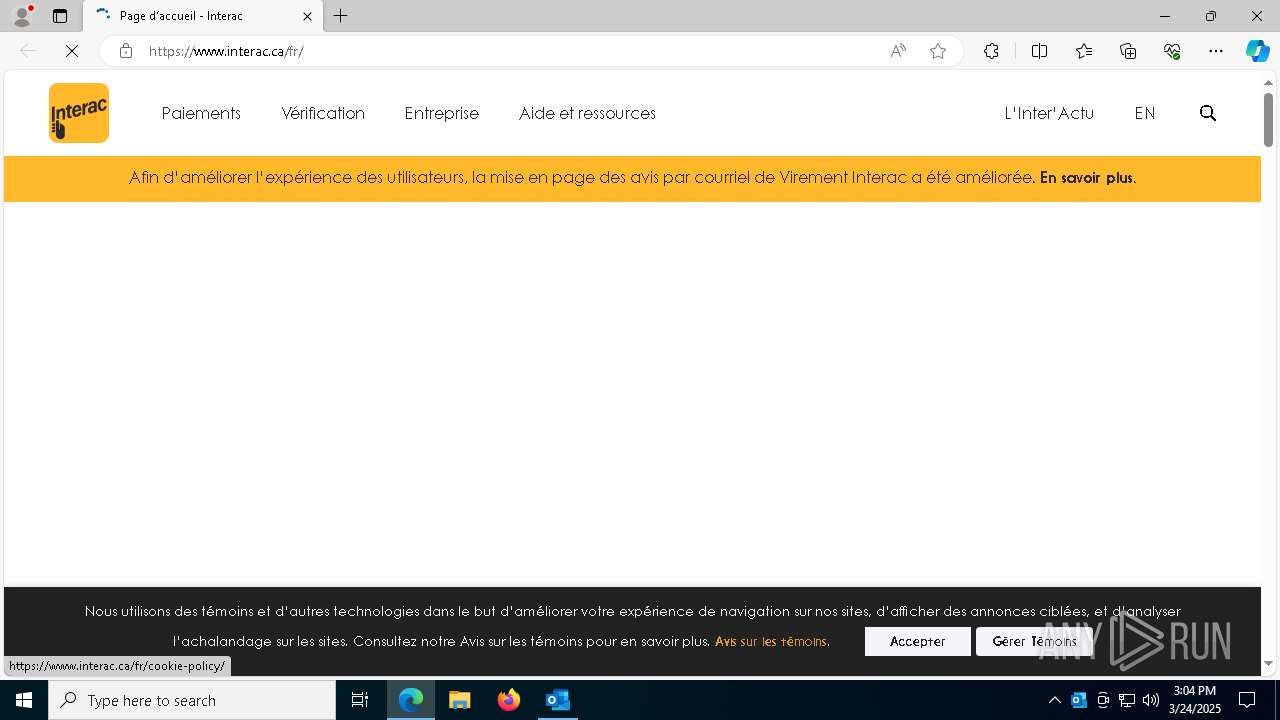Click the scrollbar down arrow
The width and height of the screenshot is (1280, 720).
pos(1268,663)
